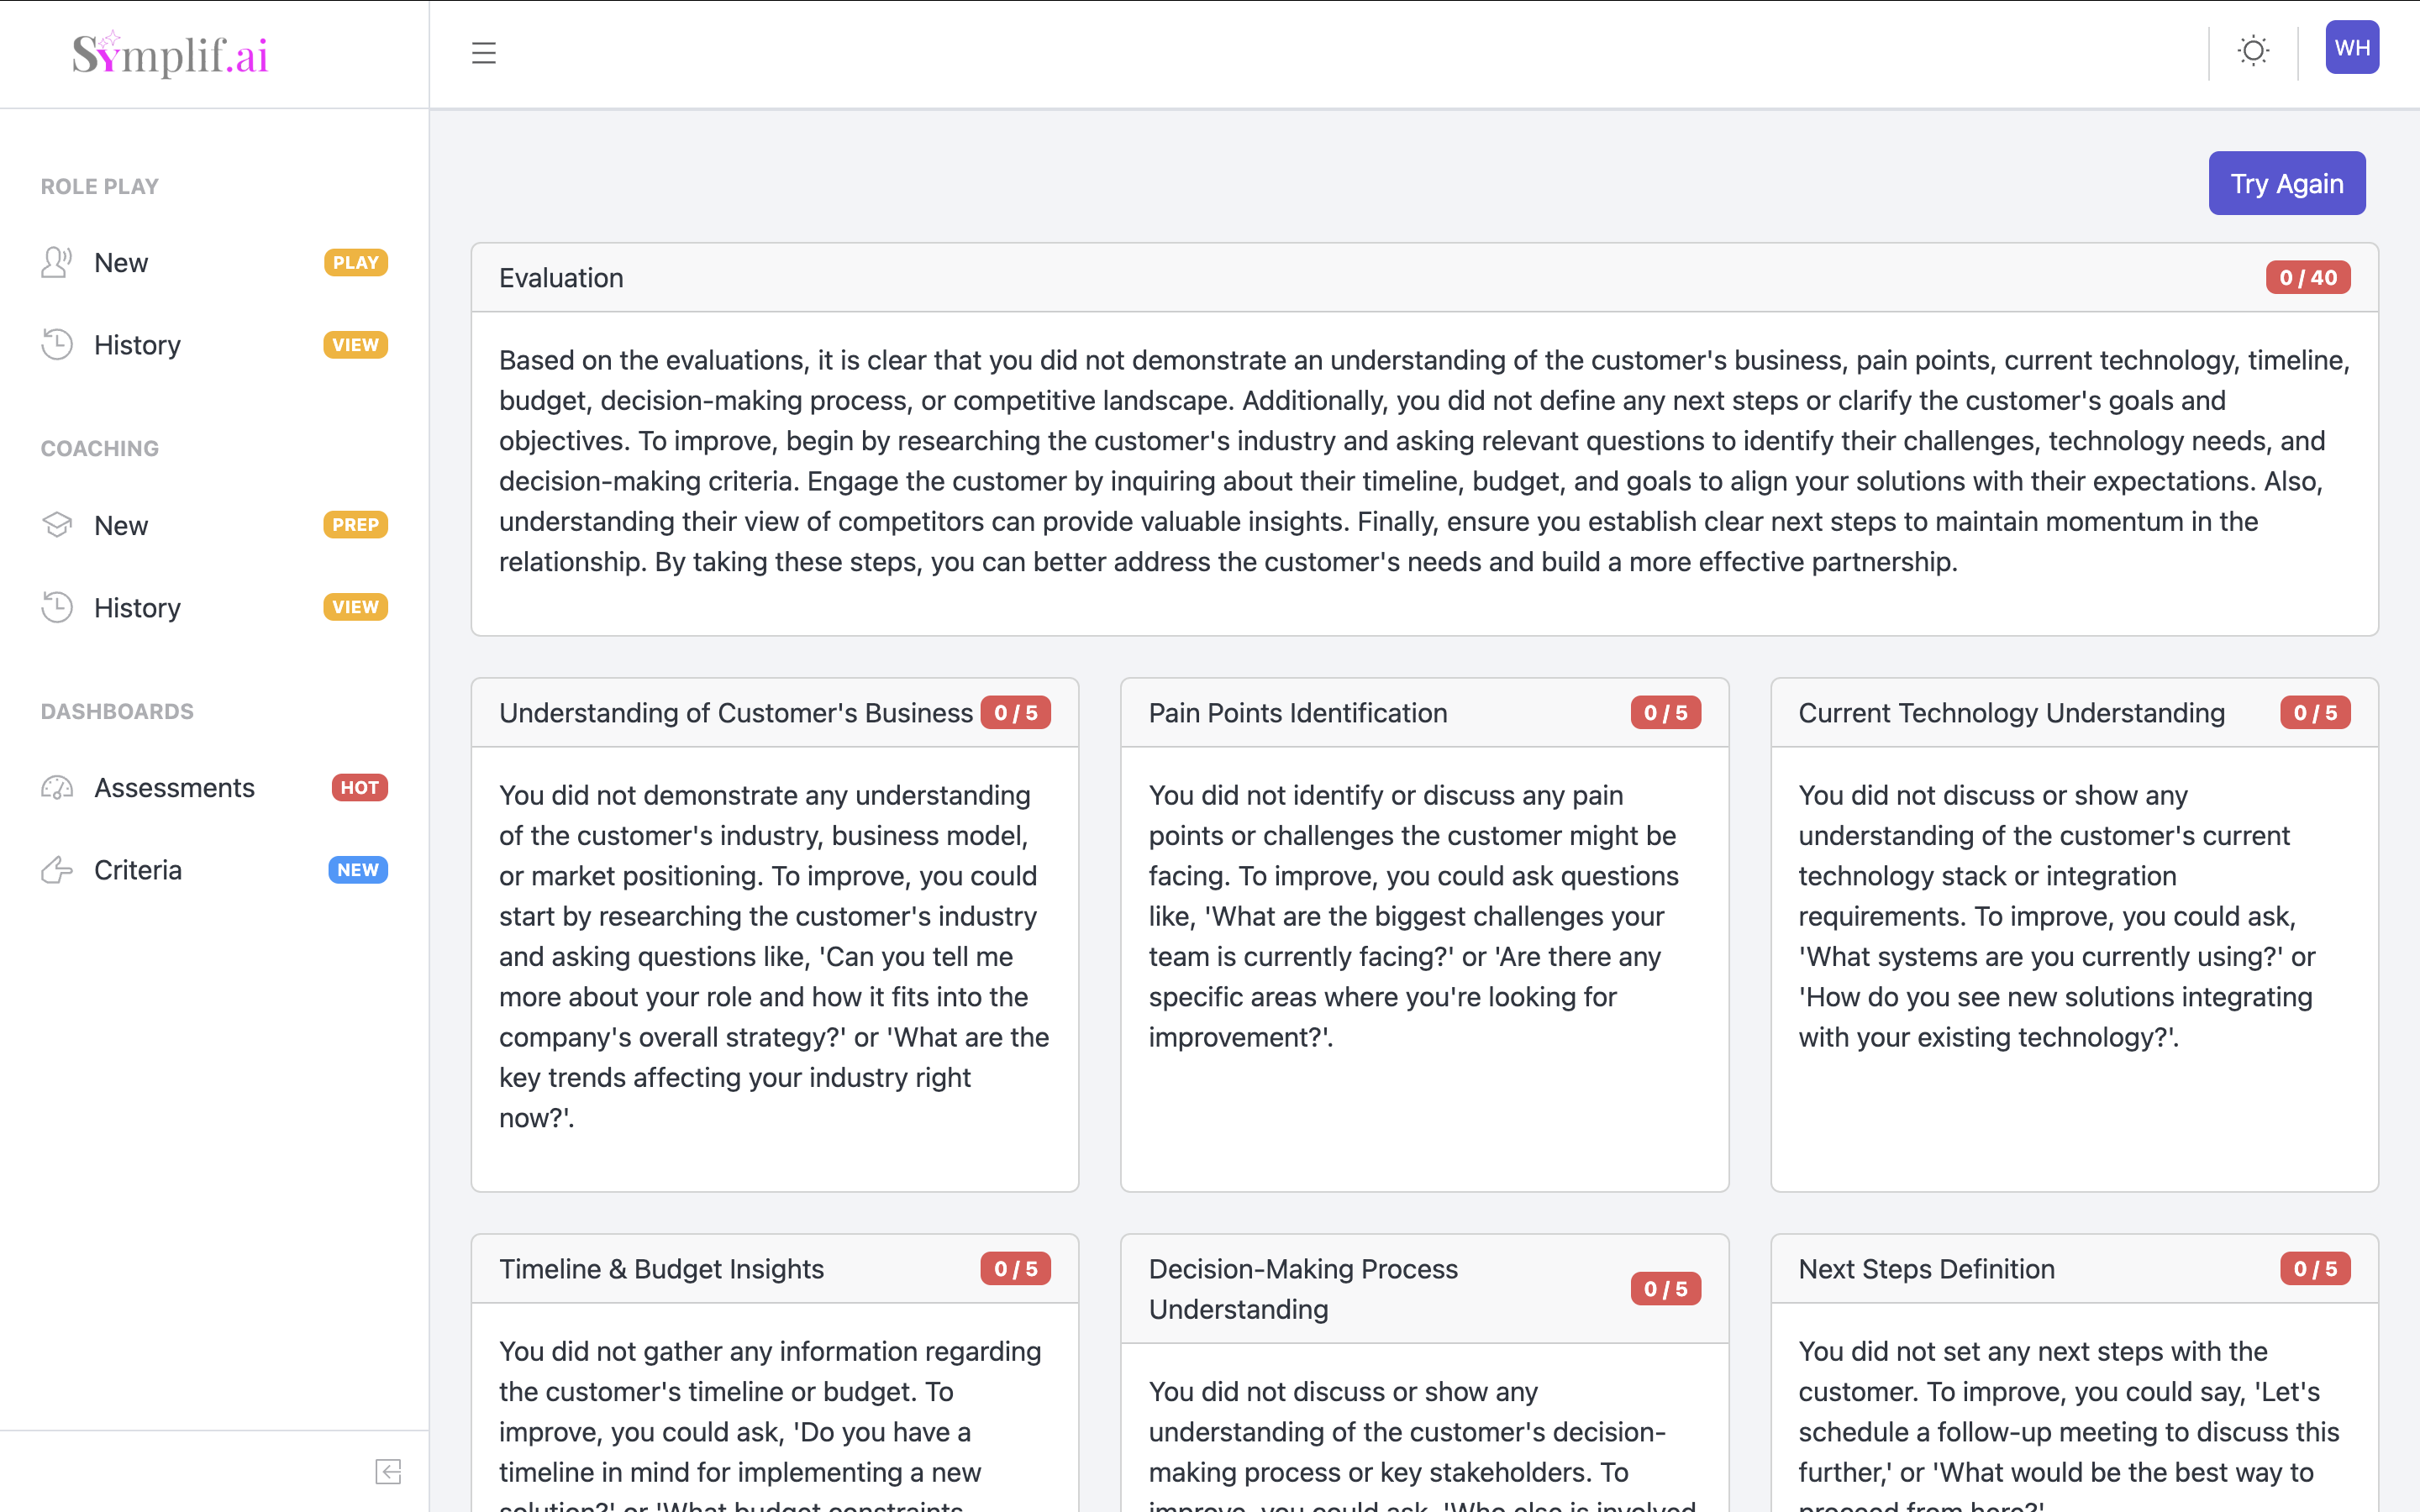Click the VIEW badge for Role Play History
Viewport: 2420px width, 1512px height.
click(x=355, y=345)
